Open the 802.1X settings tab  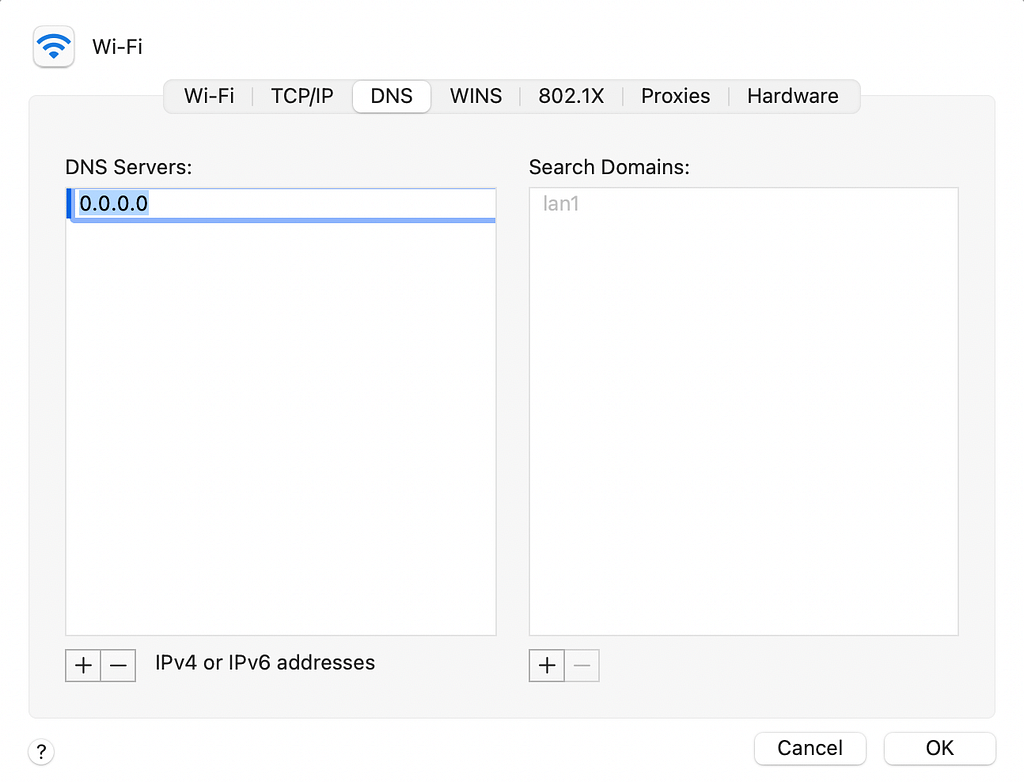tap(571, 96)
